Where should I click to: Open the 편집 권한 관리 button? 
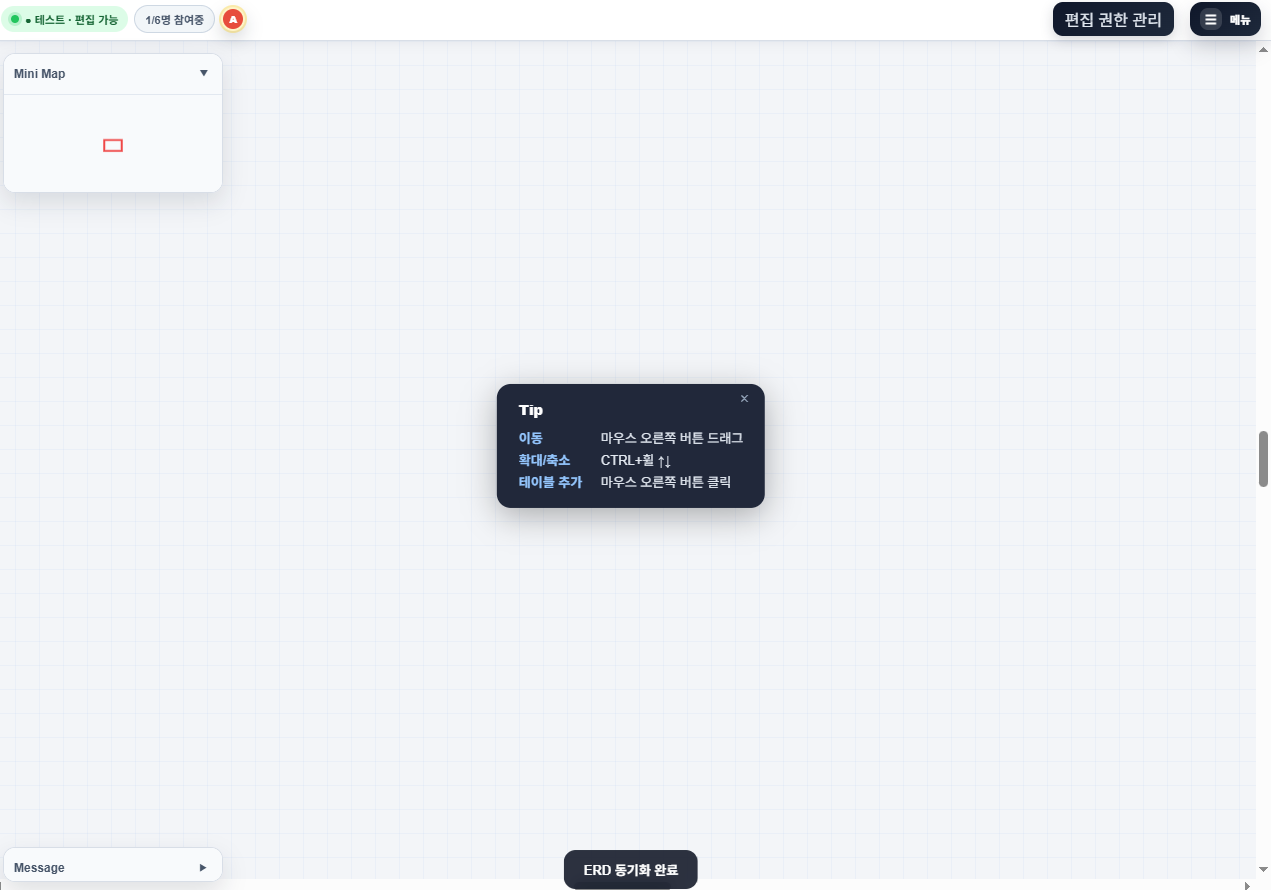(1113, 19)
